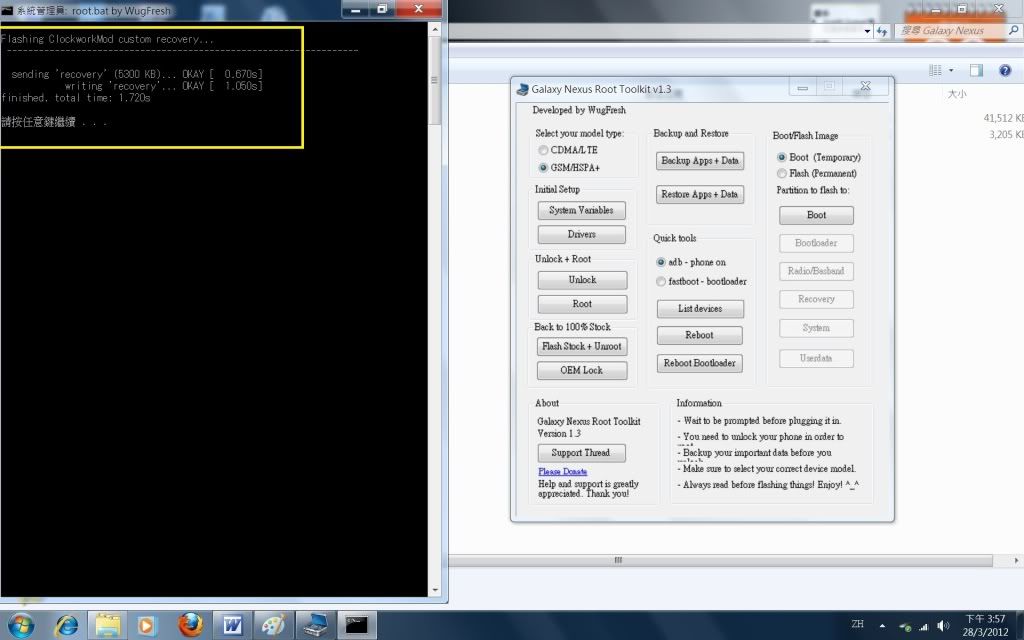Click the Root button
The width and height of the screenshot is (1024, 640).
tap(582, 304)
